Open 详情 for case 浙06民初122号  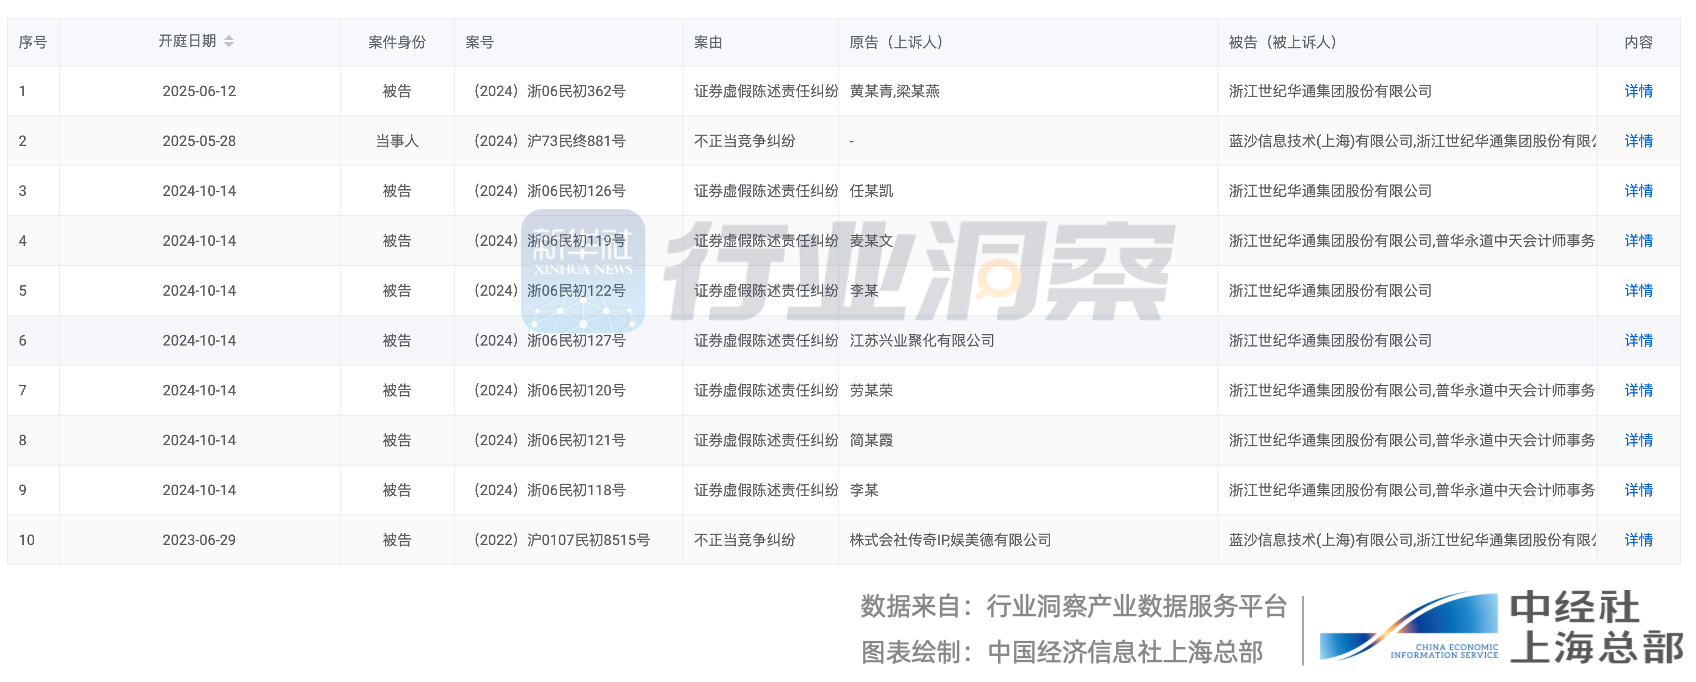point(1638,291)
